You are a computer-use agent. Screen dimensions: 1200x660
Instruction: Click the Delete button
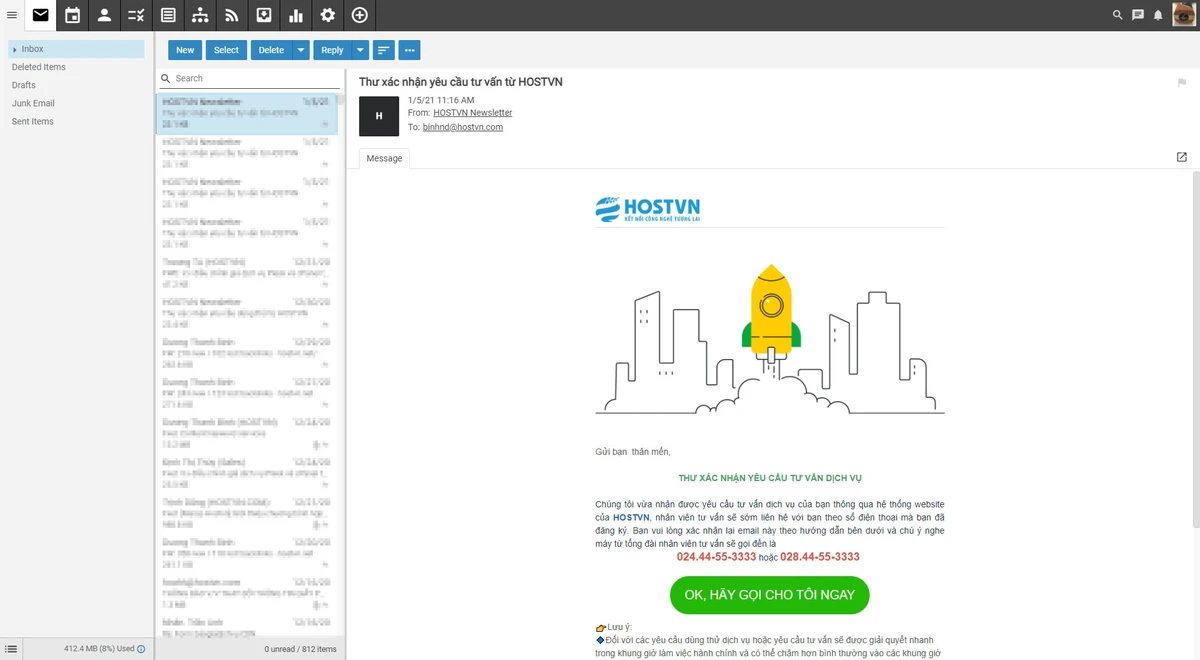[271, 50]
